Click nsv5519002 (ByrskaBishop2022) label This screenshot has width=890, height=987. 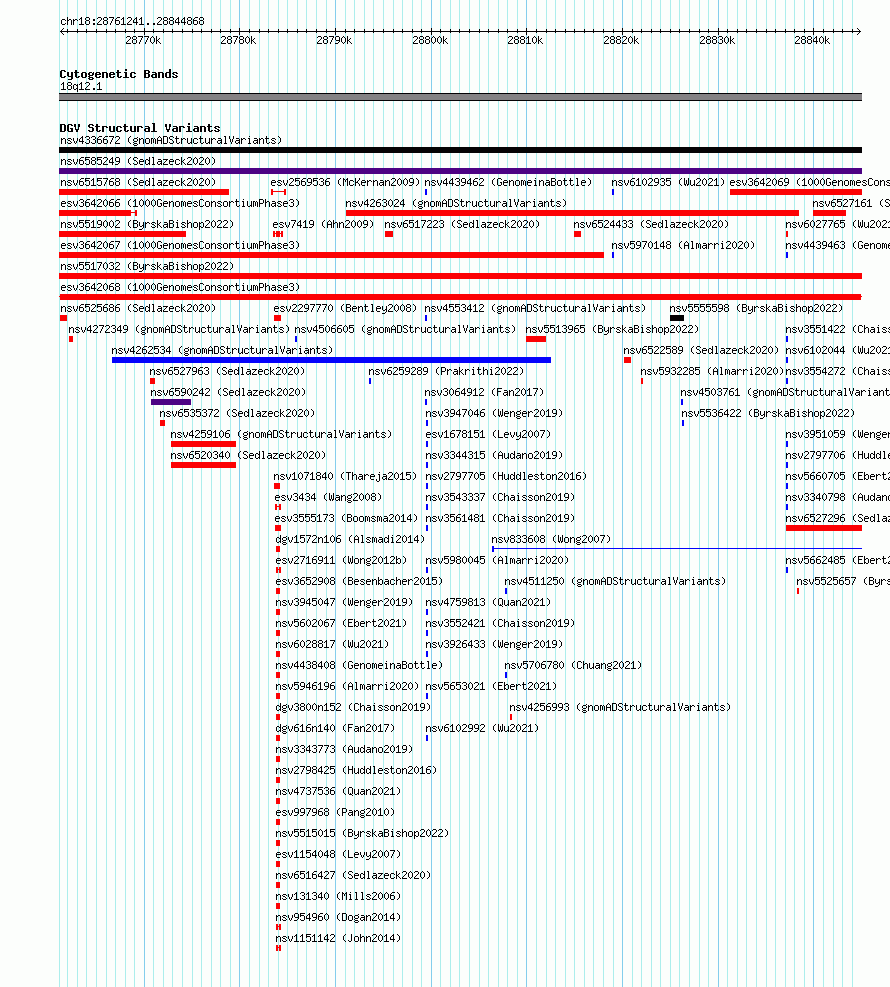pyautogui.click(x=147, y=225)
